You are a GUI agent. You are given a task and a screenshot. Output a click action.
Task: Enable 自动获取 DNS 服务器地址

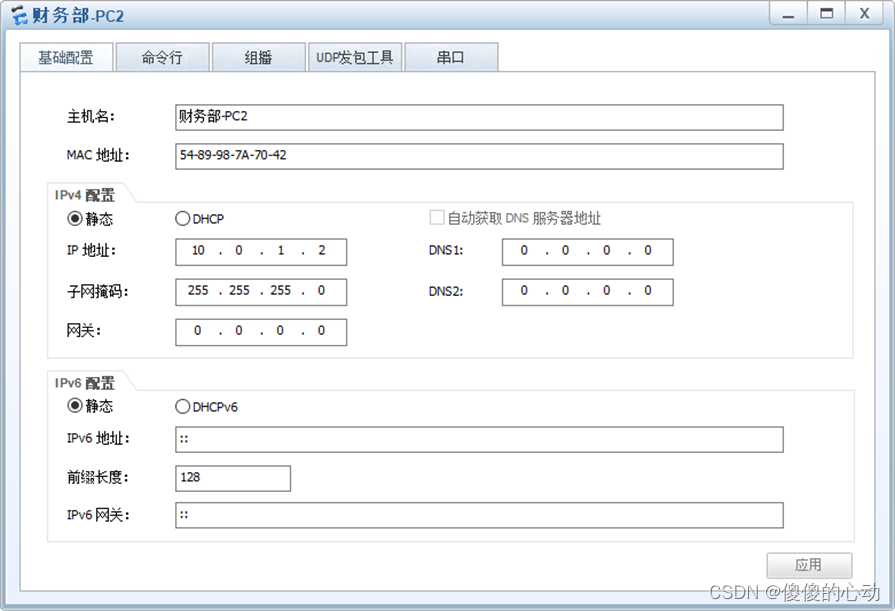pyautogui.click(x=437, y=218)
